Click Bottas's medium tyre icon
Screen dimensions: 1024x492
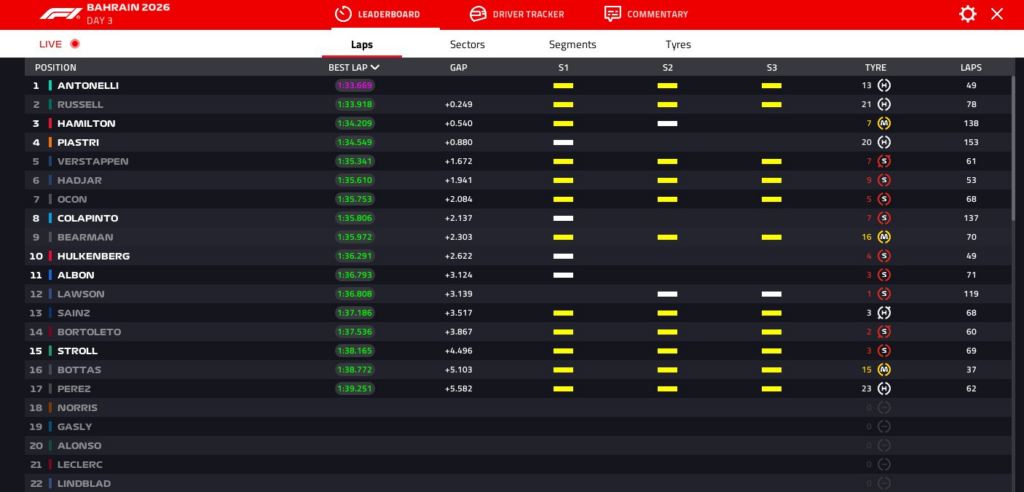[884, 370]
